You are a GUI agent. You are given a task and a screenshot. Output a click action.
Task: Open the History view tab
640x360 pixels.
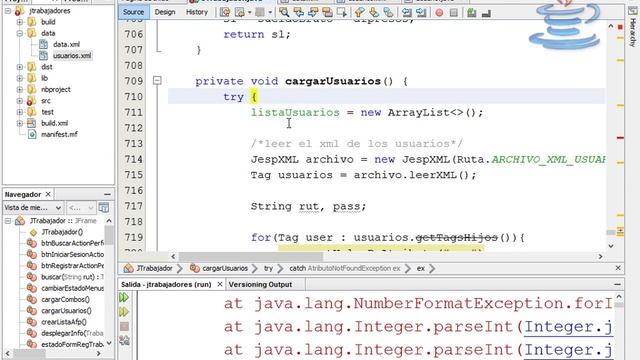click(x=197, y=12)
